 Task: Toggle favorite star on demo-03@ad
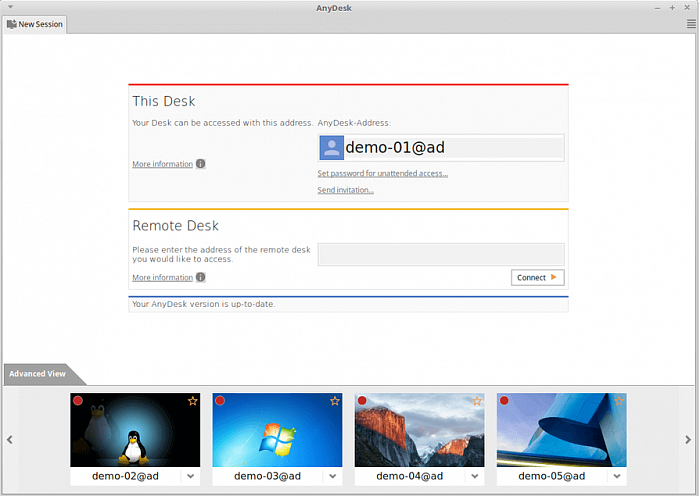(335, 401)
